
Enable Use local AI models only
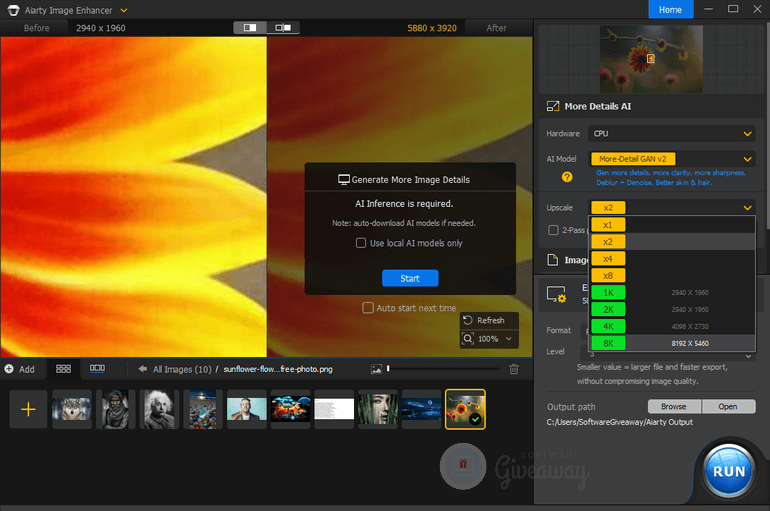361,243
